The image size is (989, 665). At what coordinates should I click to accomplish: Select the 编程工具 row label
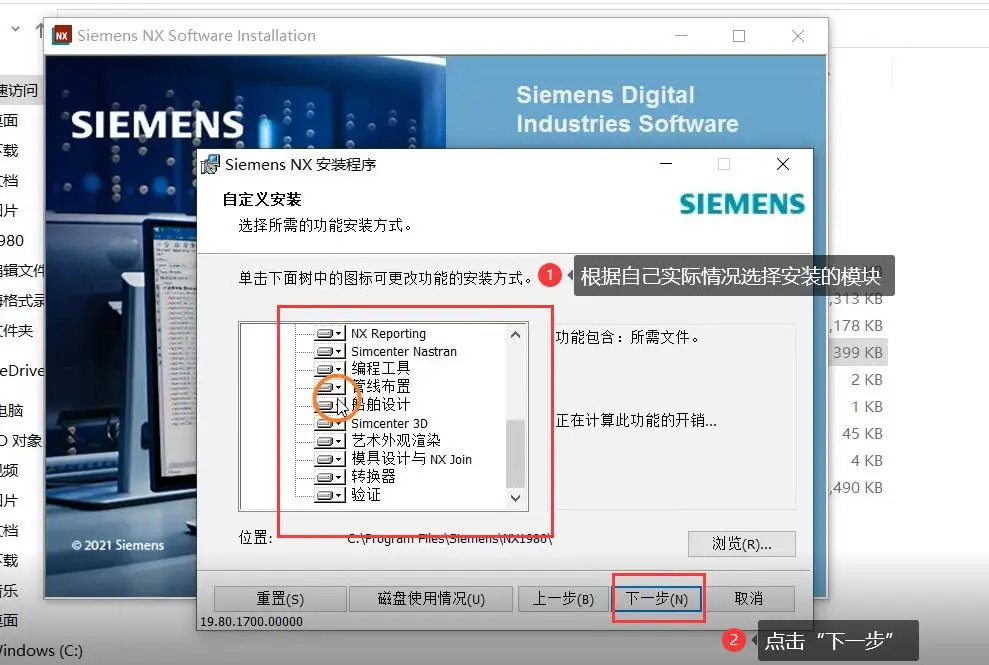point(381,368)
